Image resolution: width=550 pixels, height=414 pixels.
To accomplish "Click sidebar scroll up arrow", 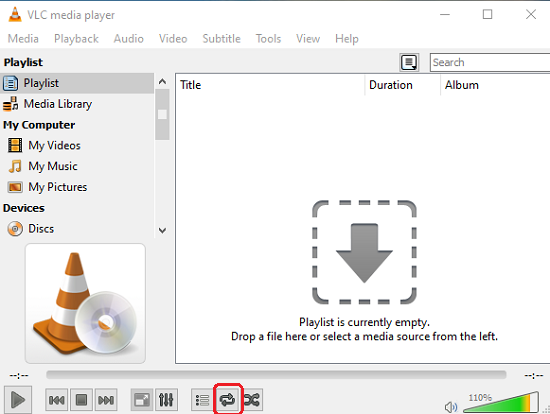I will (x=162, y=82).
